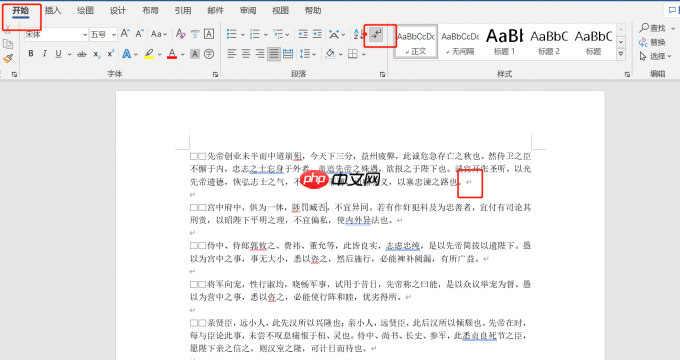Click the Phonetic Guide (wén) icon
680x360 pixels.
point(195,34)
